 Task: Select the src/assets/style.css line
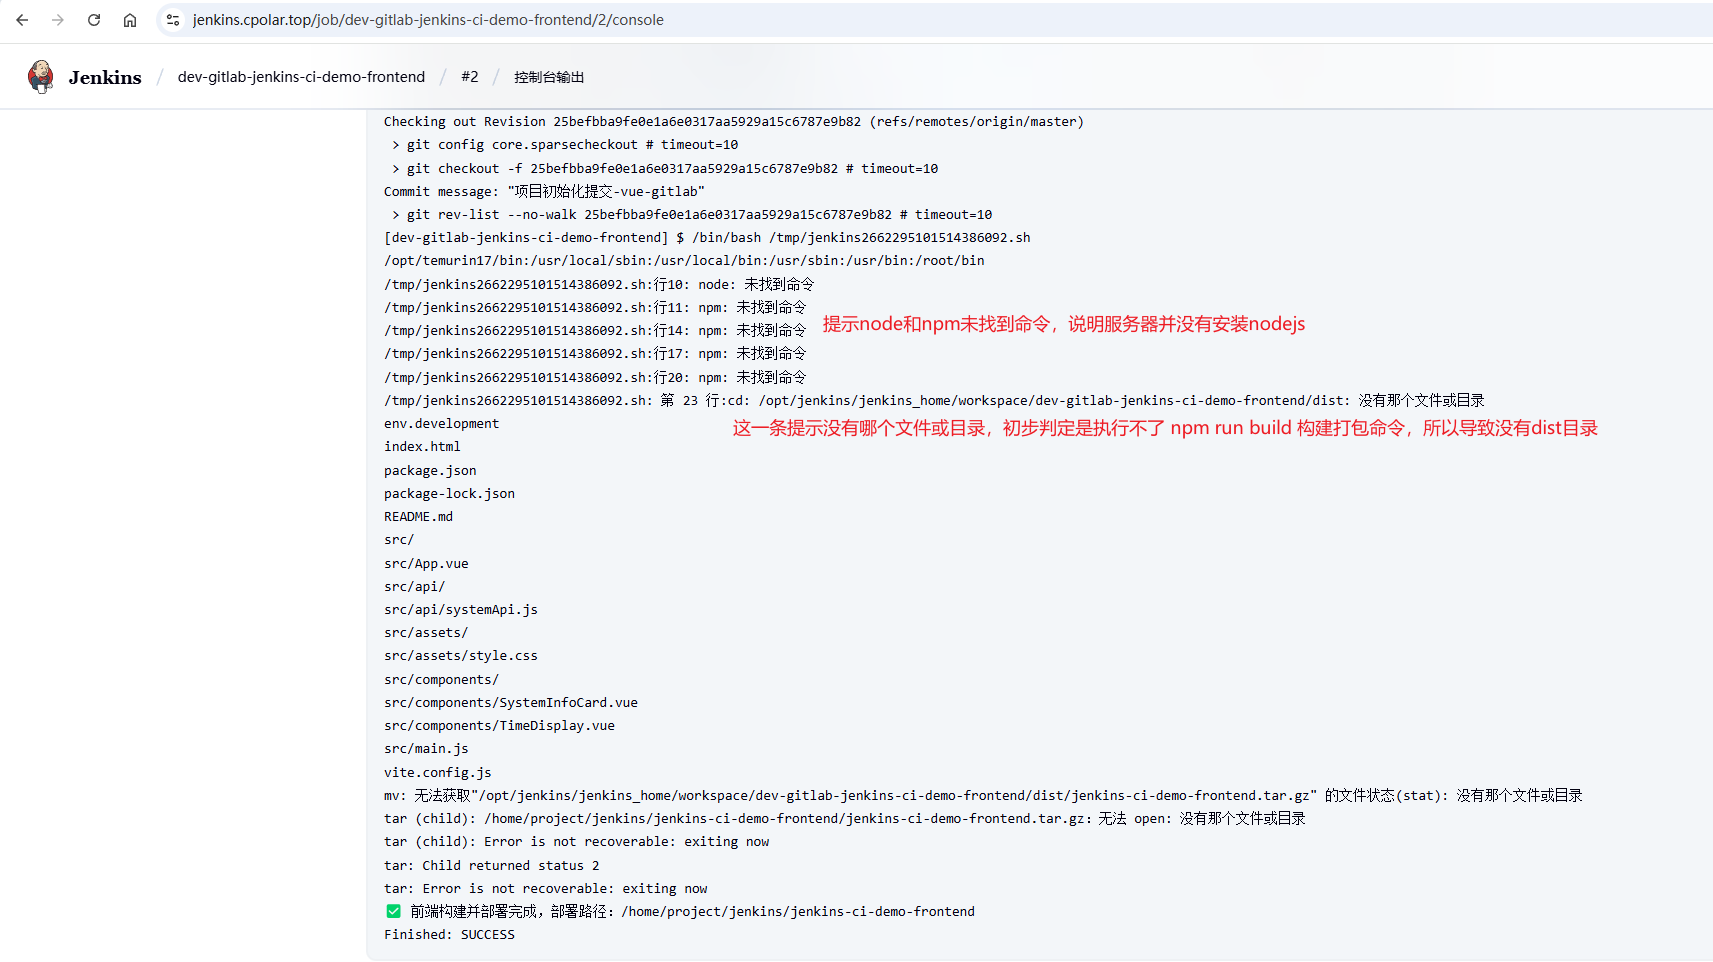pos(461,656)
